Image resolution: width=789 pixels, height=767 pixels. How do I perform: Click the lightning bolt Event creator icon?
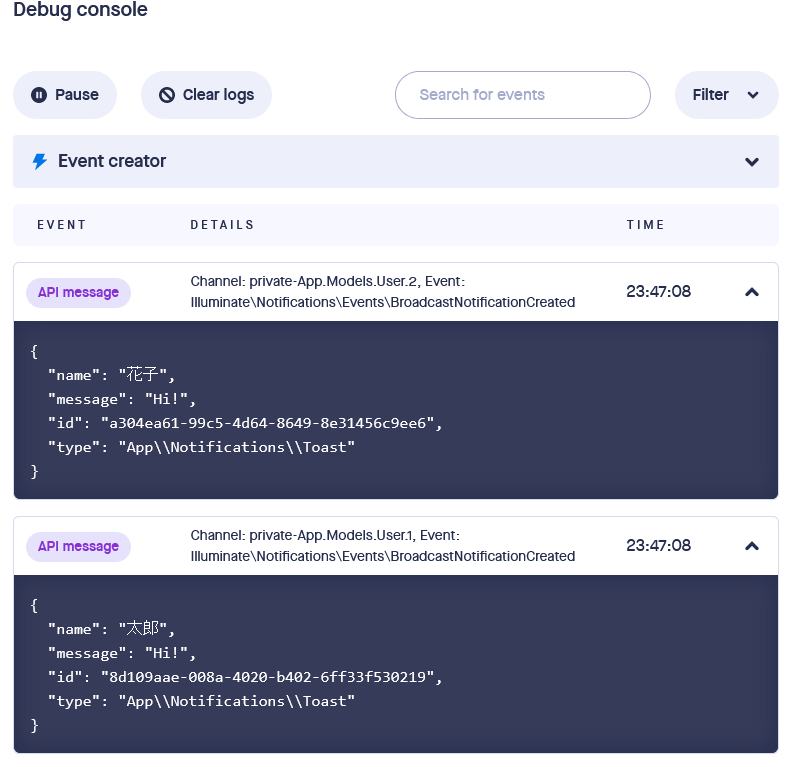pyautogui.click(x=40, y=161)
